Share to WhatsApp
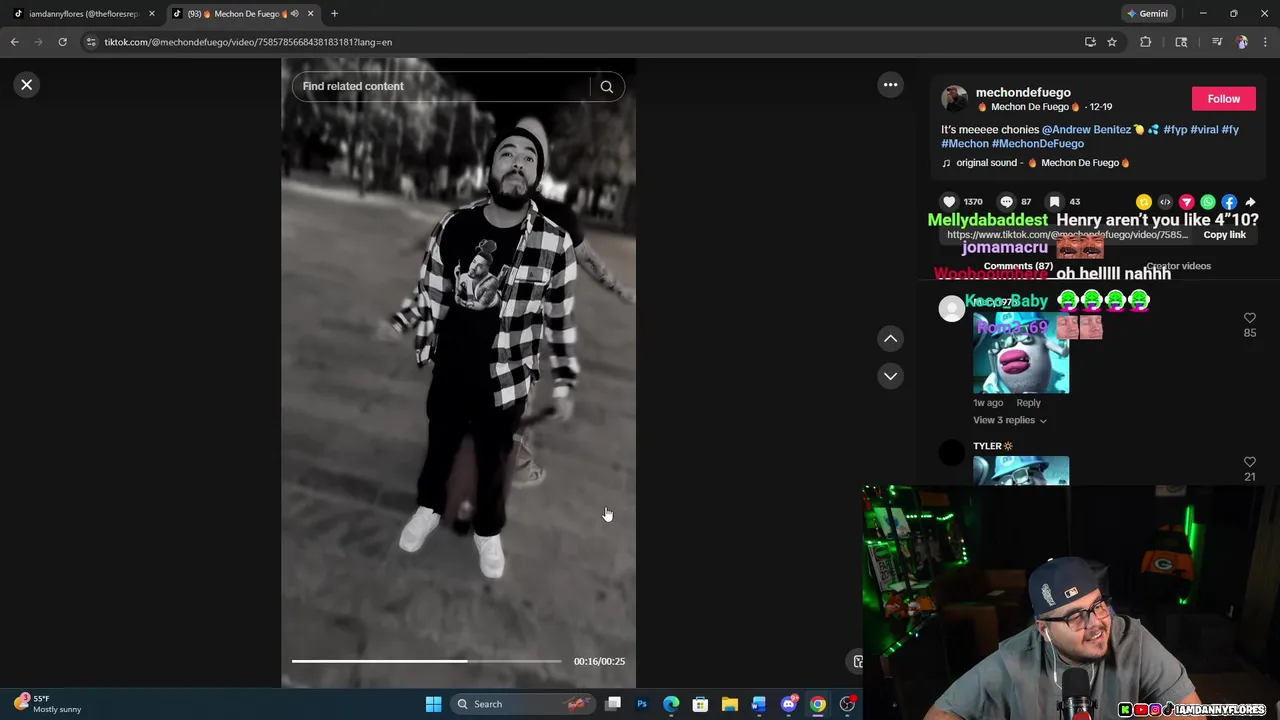 click(1208, 202)
